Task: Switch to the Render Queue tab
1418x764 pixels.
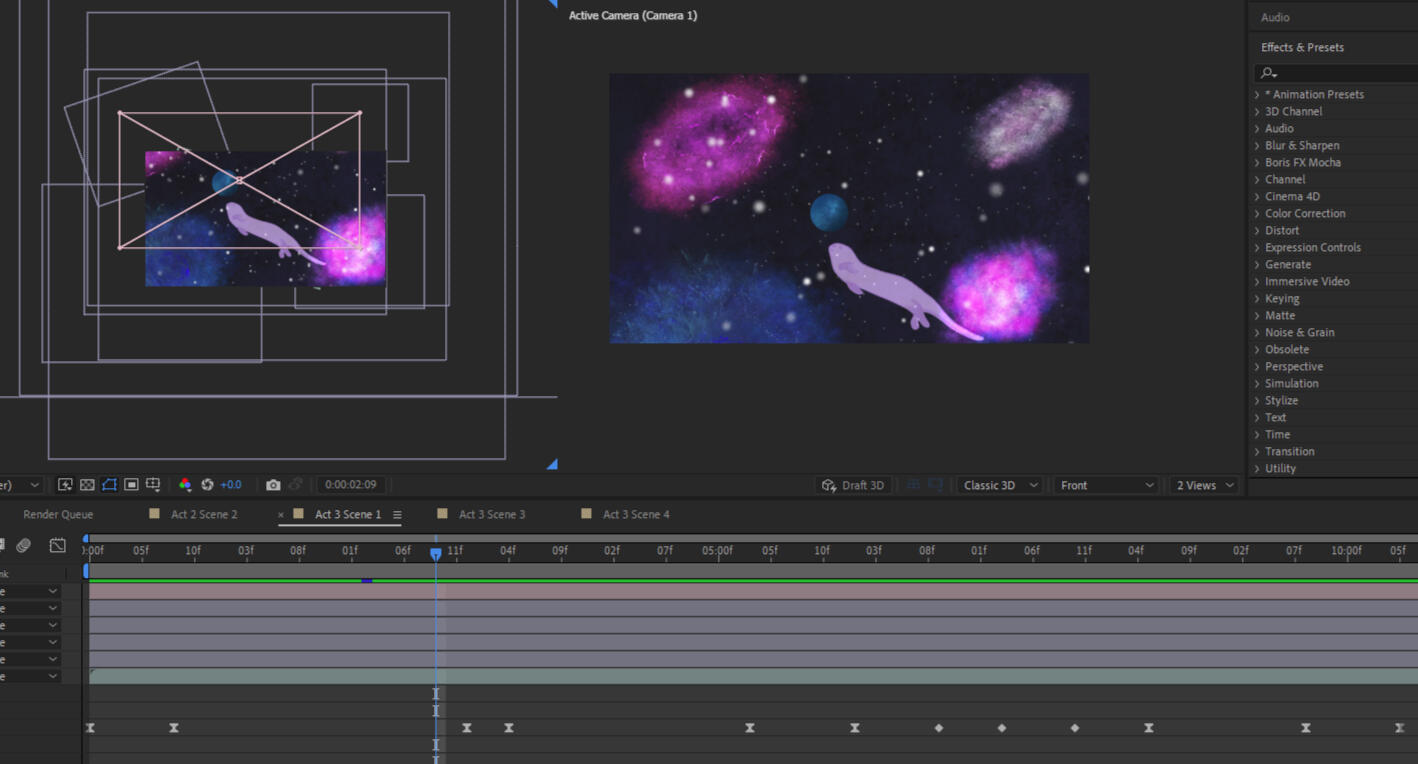Action: 58,514
